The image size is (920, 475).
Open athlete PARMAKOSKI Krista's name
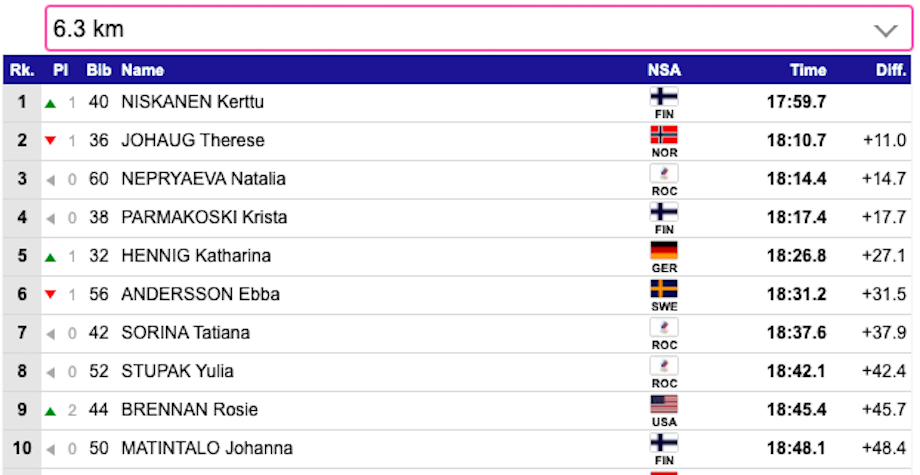pos(204,218)
